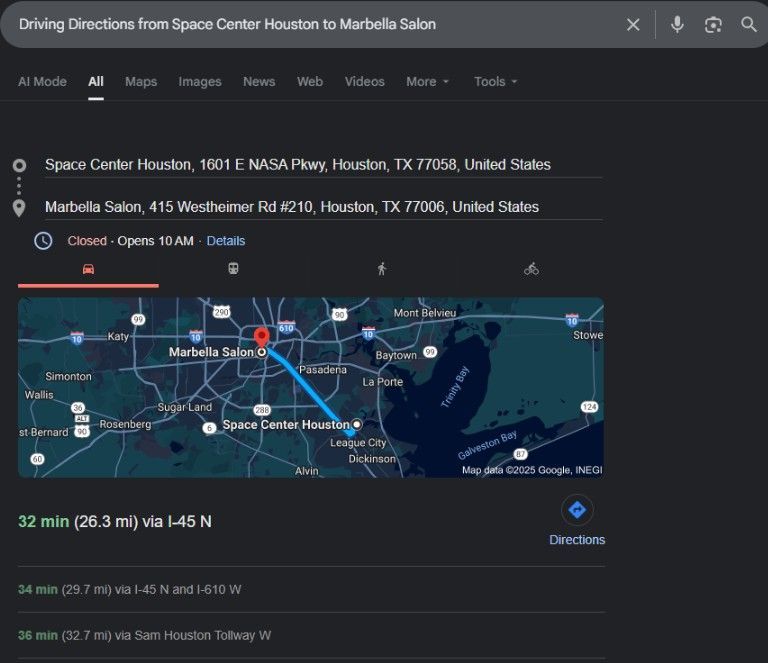The image size is (768, 663).
Task: Click the 'Dickinson' label on the map
Action: point(372,459)
